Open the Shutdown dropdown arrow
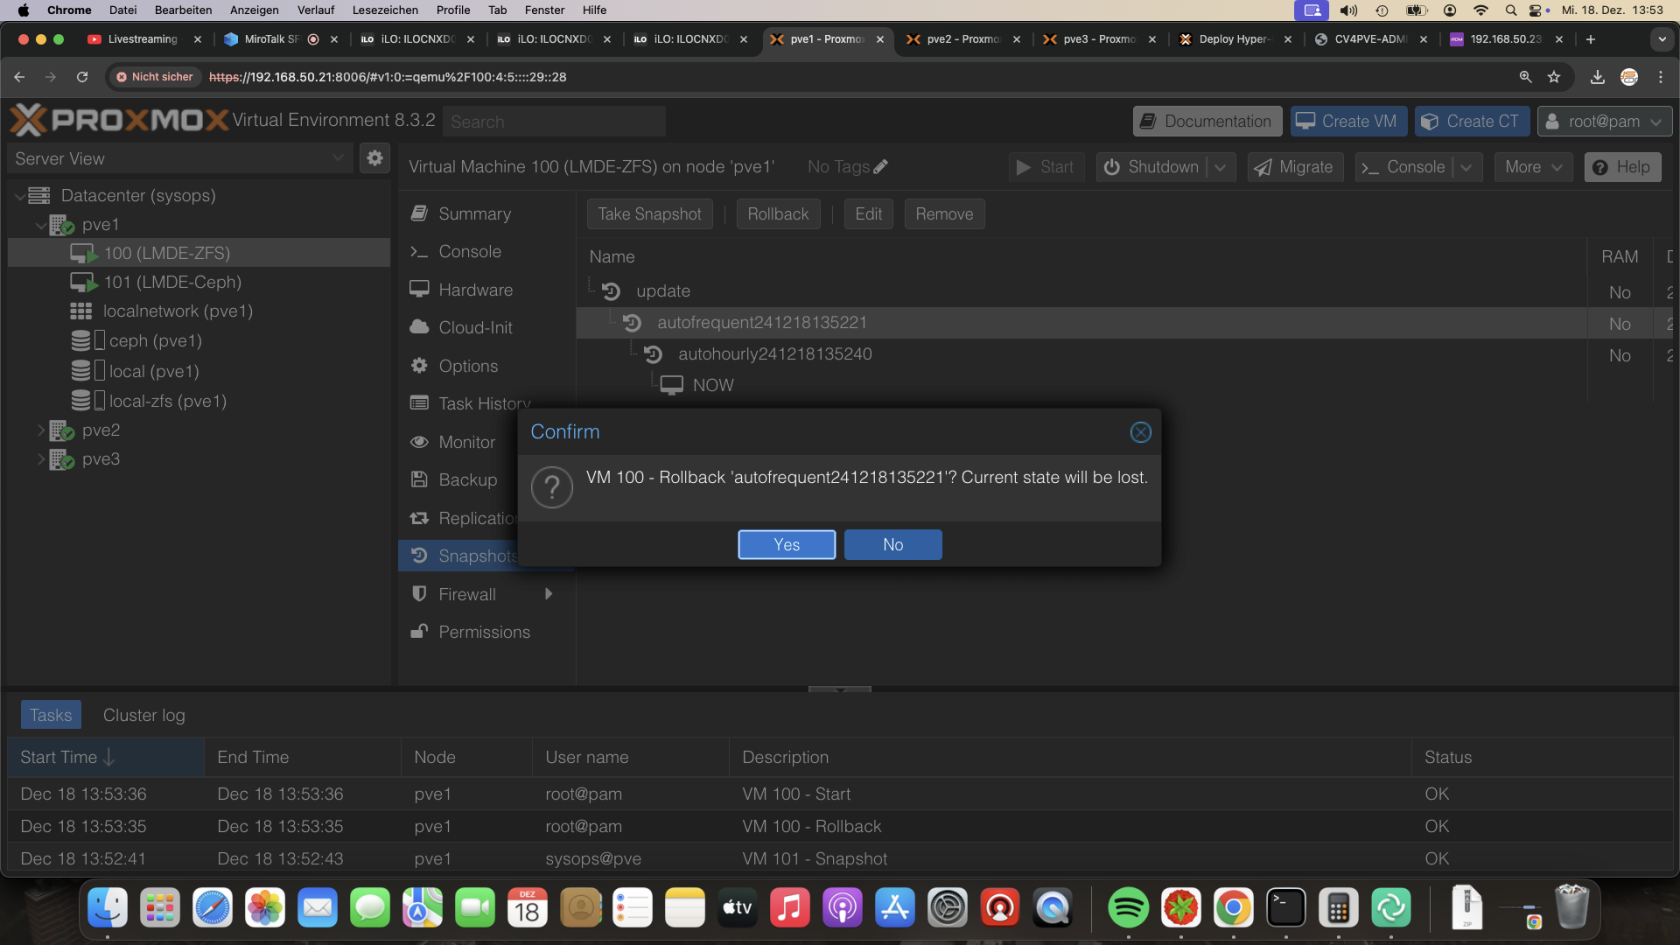The width and height of the screenshot is (1680, 945). pyautogui.click(x=1221, y=167)
